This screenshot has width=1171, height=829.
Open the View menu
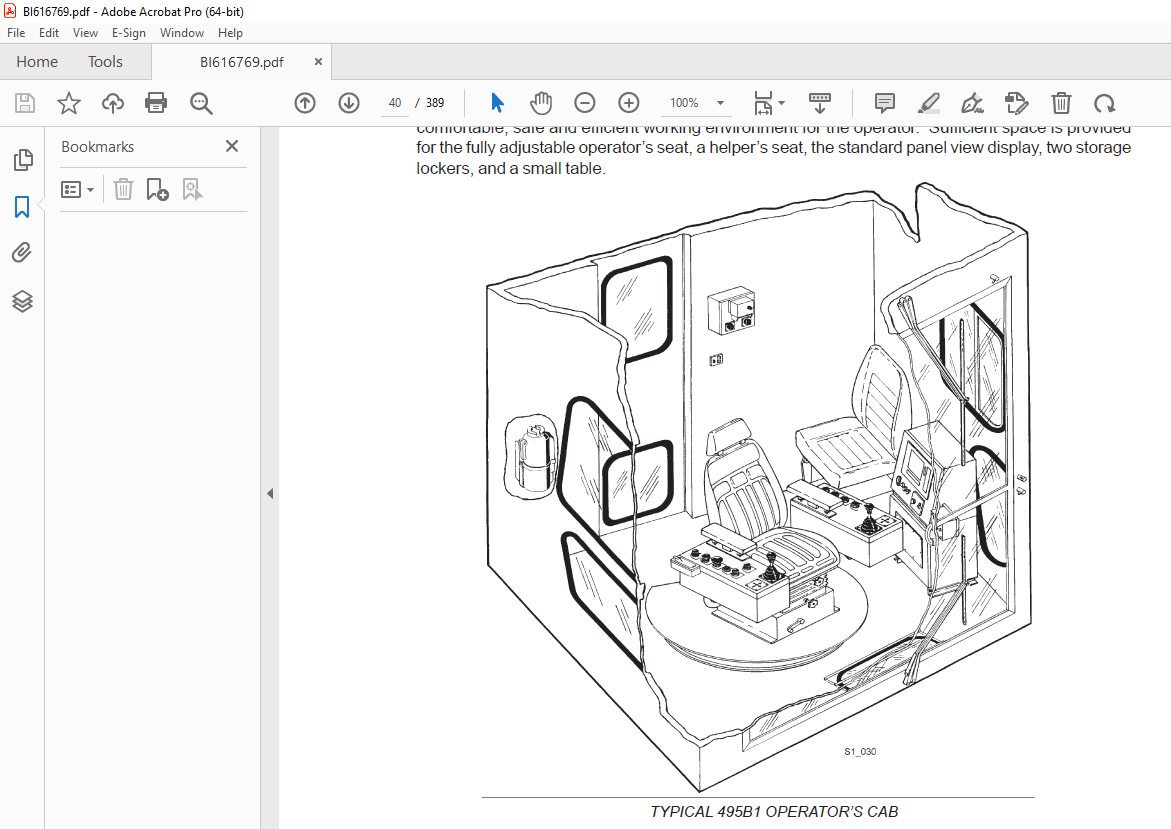(85, 33)
